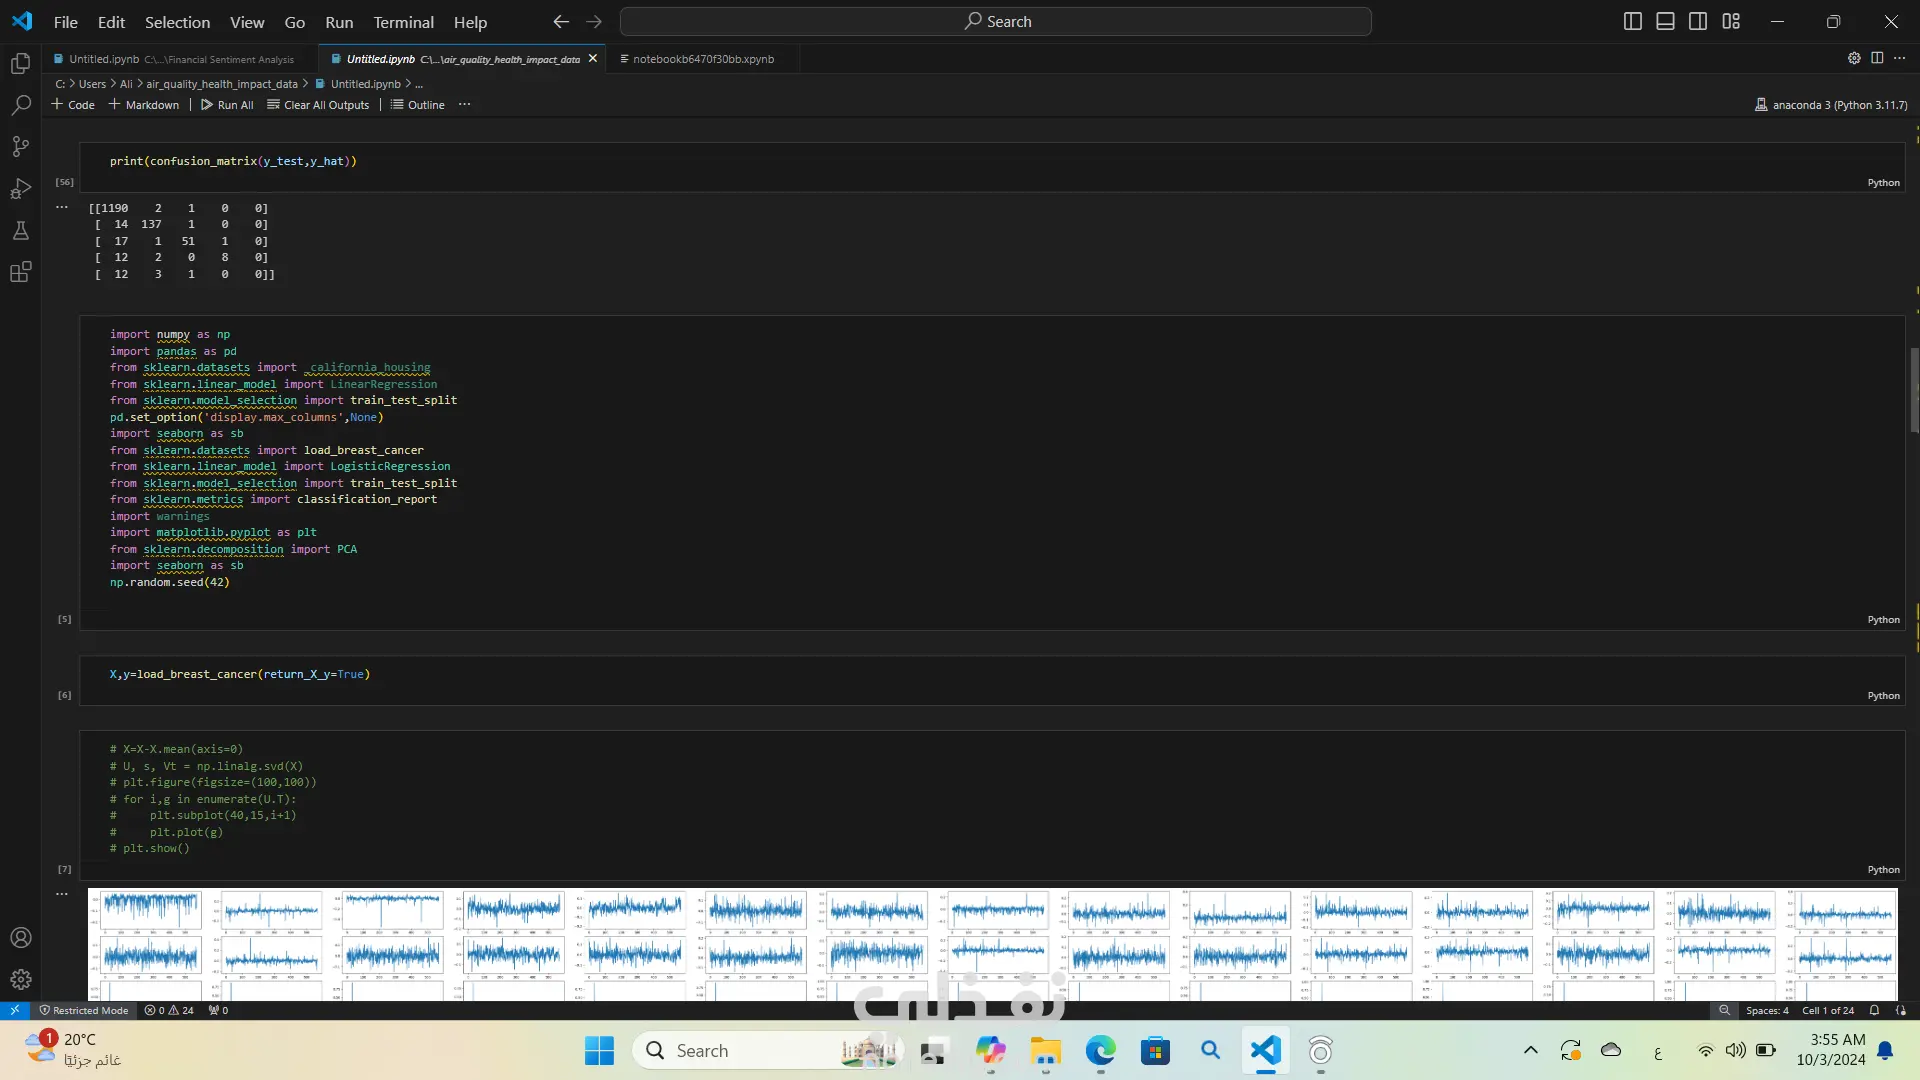Click the Run All button

click(227, 105)
